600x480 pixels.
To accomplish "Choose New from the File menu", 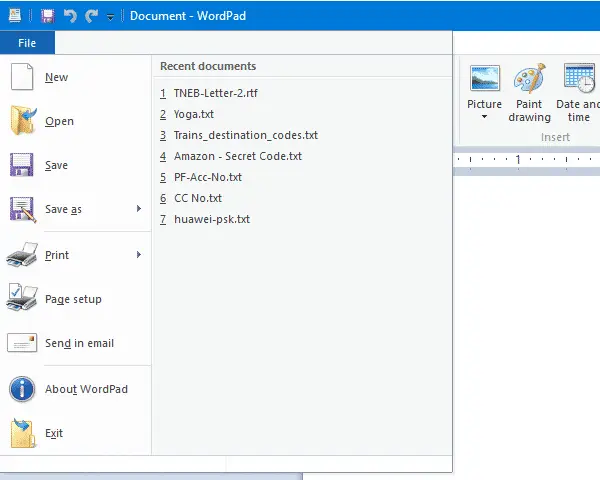I will (x=77, y=77).
